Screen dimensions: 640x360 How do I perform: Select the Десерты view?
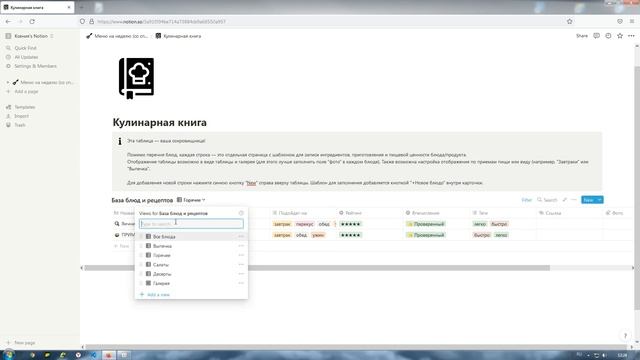coord(191,274)
